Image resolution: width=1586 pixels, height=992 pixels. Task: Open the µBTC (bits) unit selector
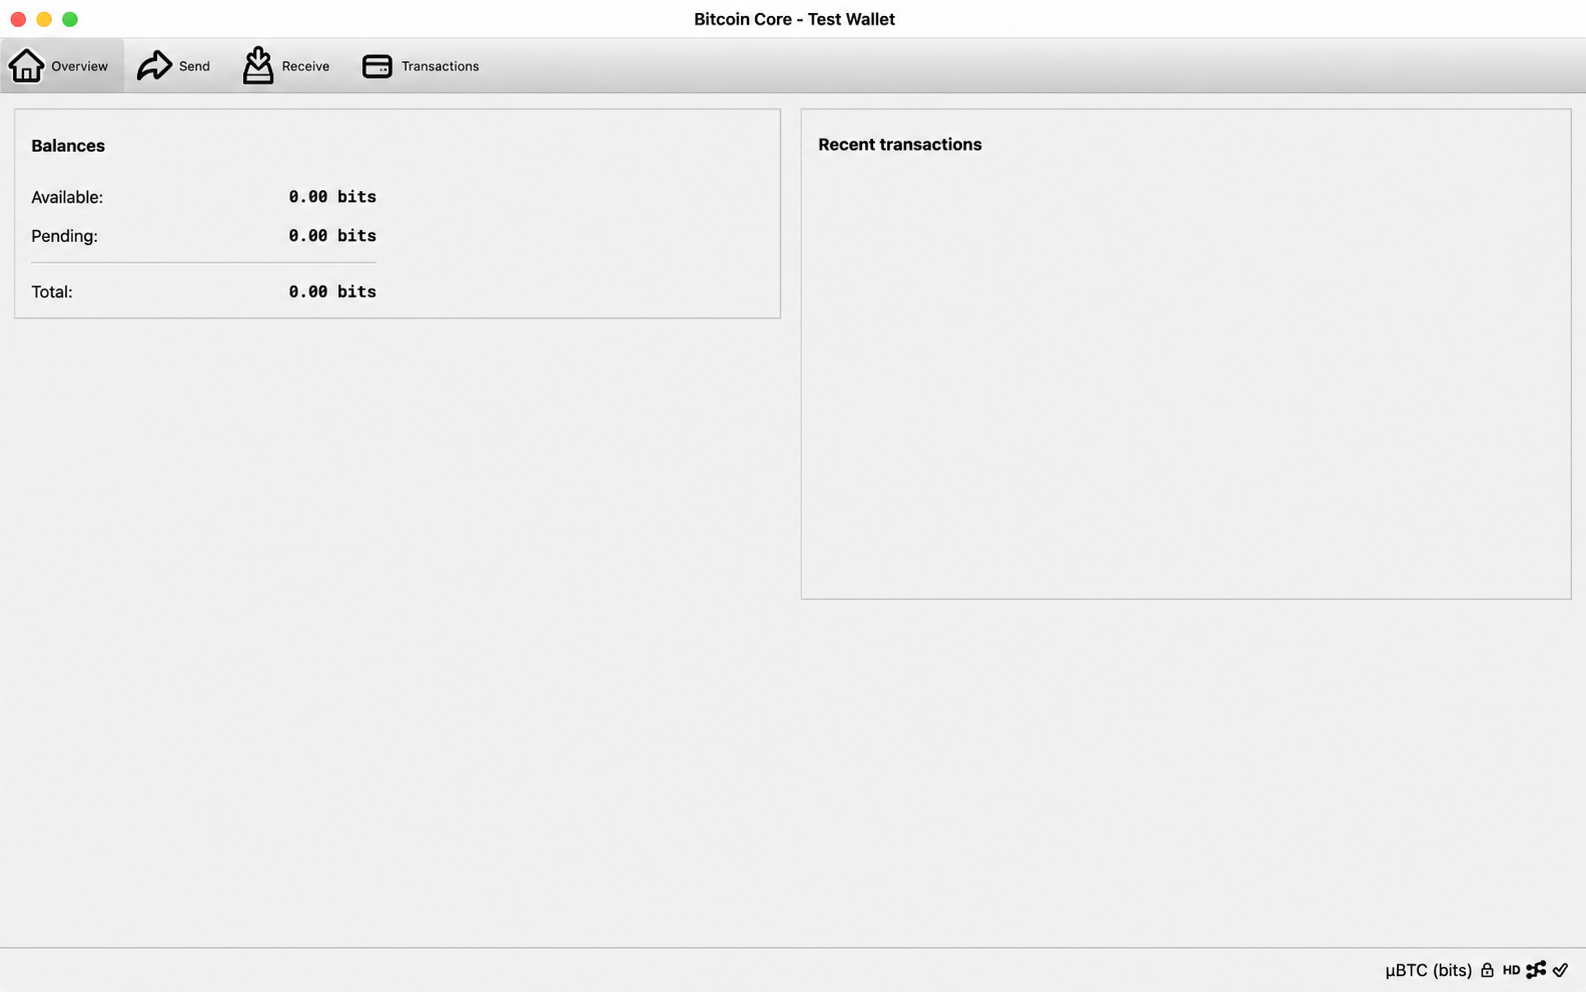coord(1428,970)
